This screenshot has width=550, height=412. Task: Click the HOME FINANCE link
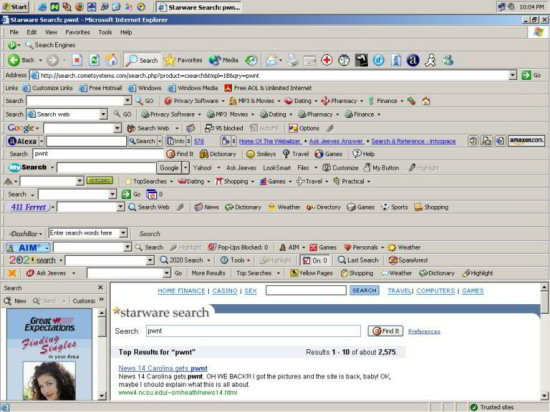(x=181, y=291)
